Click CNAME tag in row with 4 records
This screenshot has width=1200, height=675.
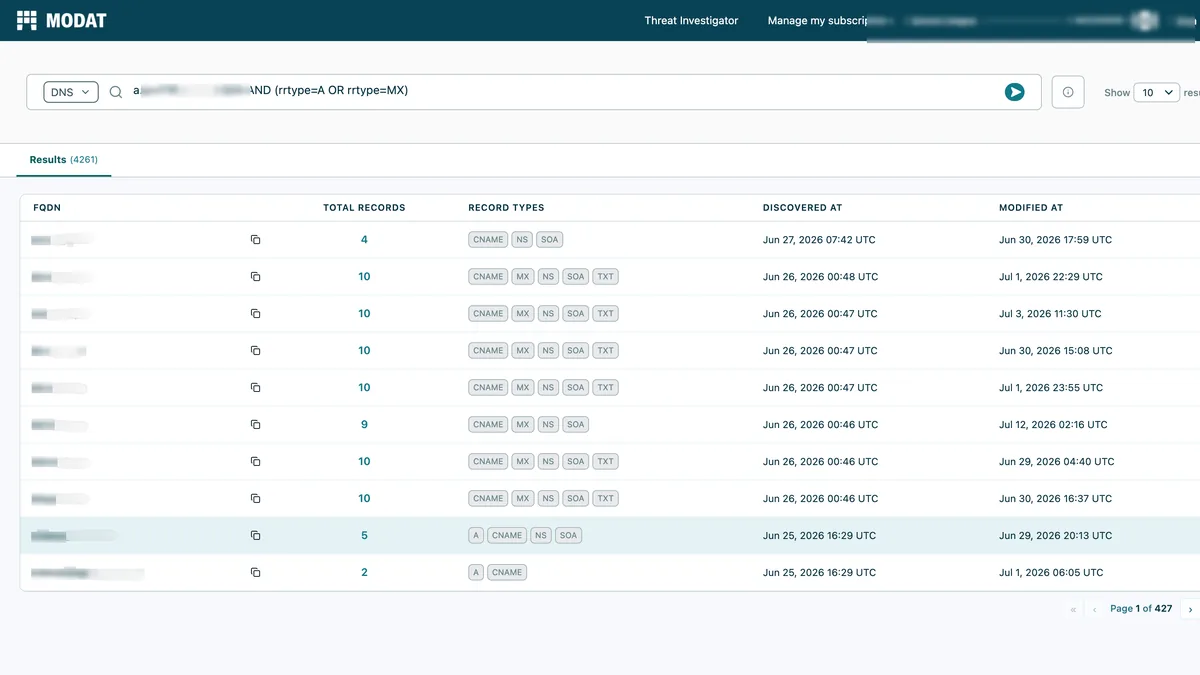point(488,240)
